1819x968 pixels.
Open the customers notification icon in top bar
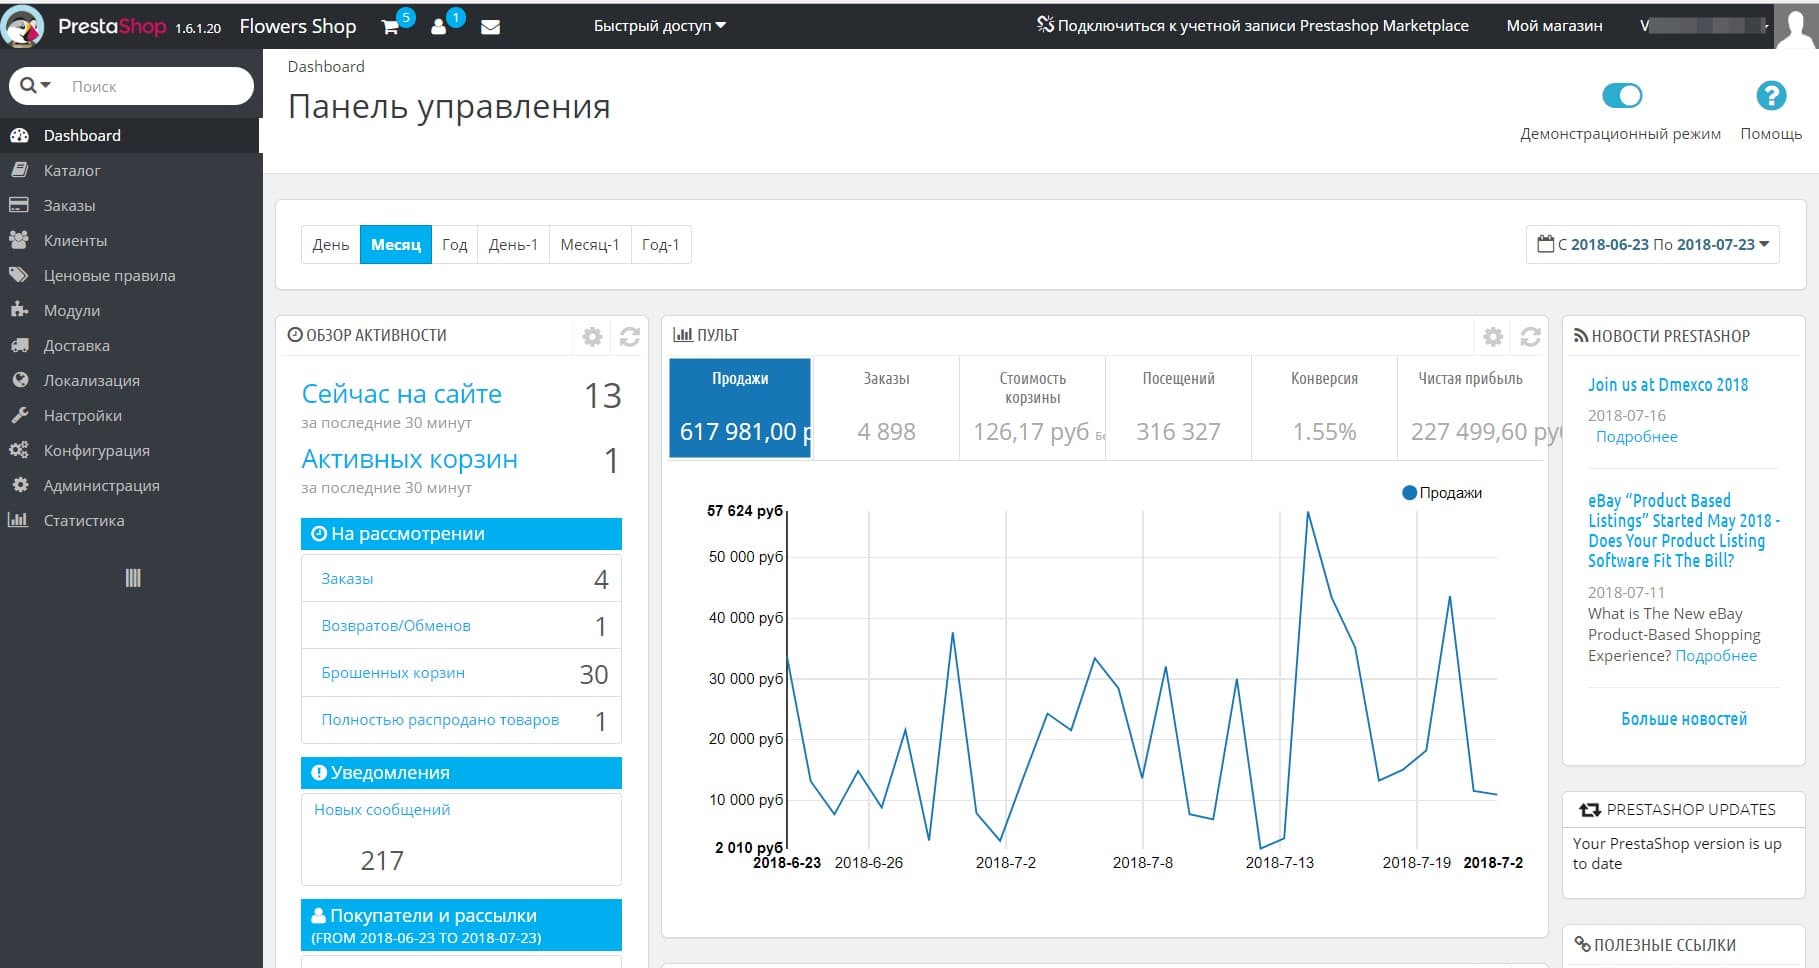coord(439,27)
